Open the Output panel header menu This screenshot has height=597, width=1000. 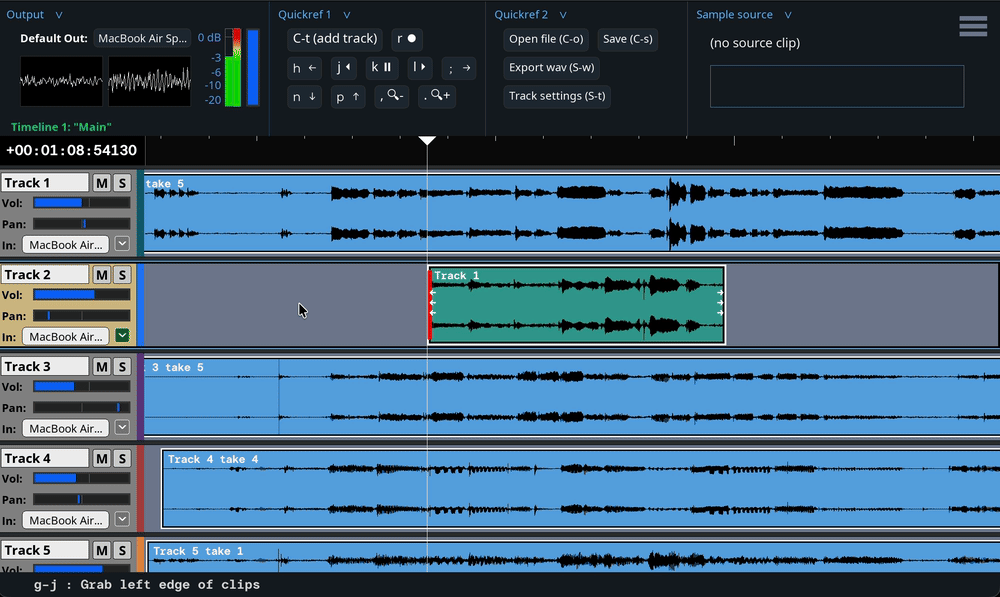pyautogui.click(x=59, y=15)
